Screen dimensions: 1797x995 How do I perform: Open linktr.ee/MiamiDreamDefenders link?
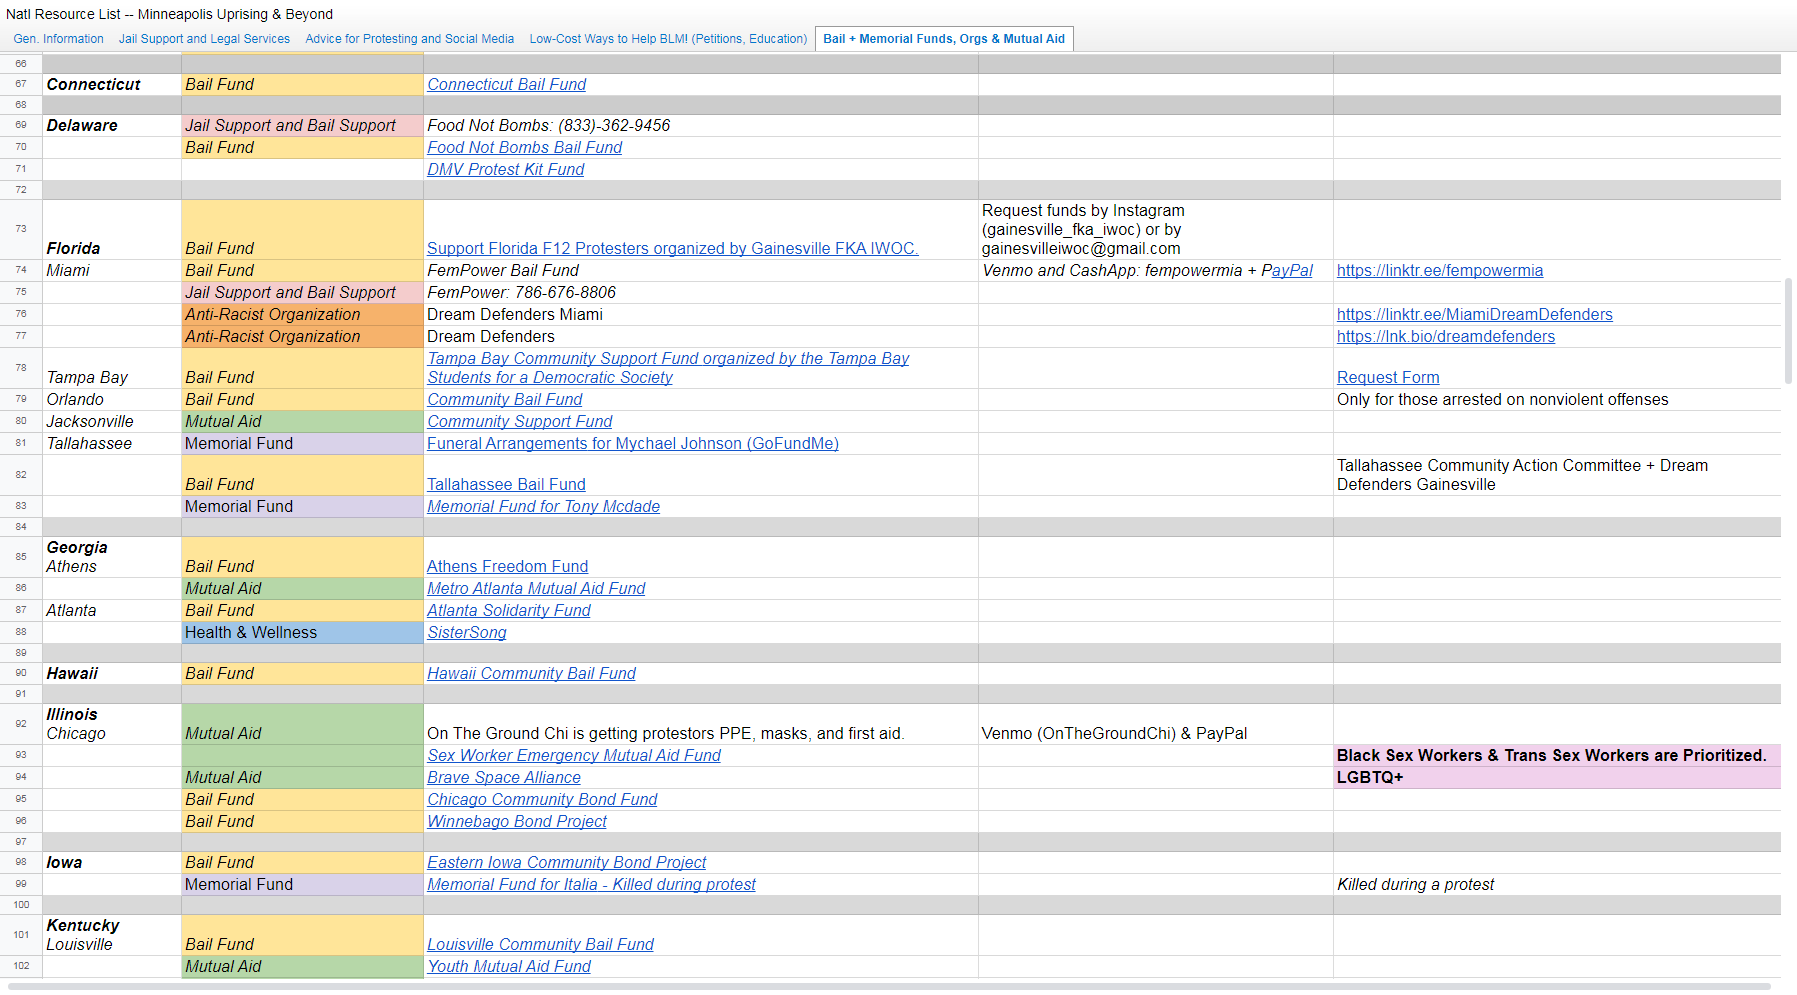click(1475, 315)
